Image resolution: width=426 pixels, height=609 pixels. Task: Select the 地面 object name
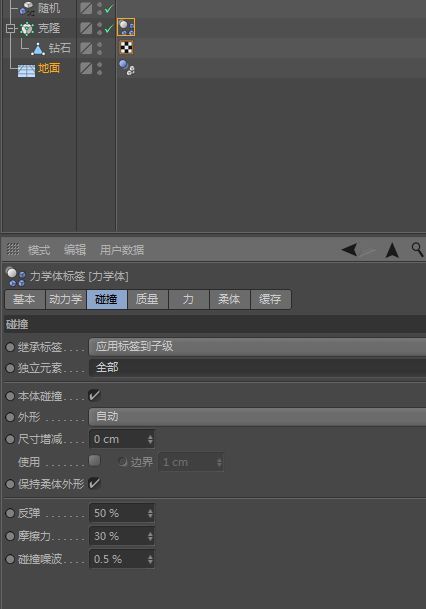(x=49, y=68)
